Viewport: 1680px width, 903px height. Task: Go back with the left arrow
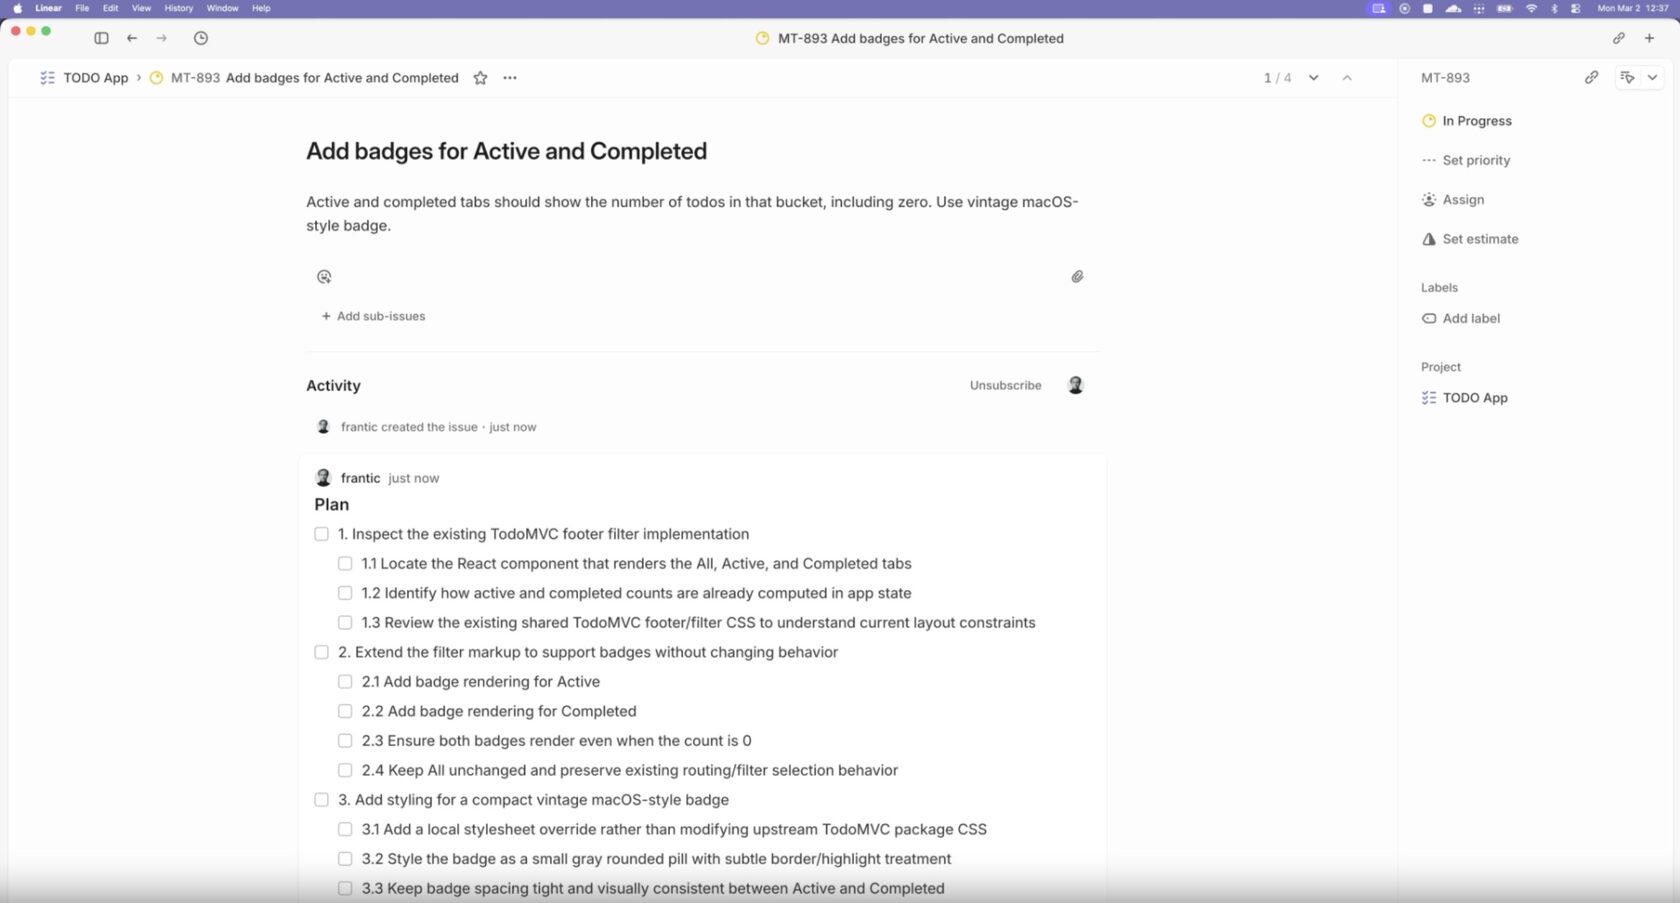132,38
